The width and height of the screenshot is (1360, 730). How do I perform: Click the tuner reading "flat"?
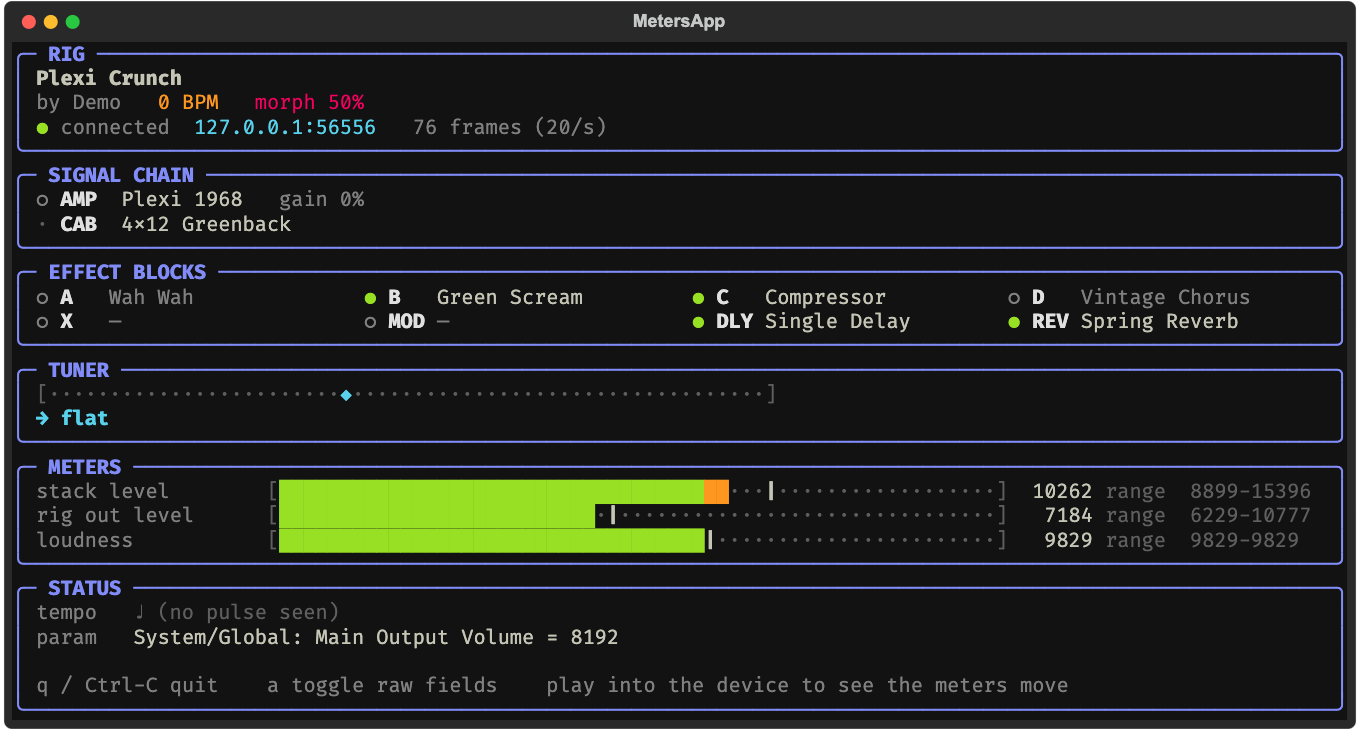pos(85,418)
